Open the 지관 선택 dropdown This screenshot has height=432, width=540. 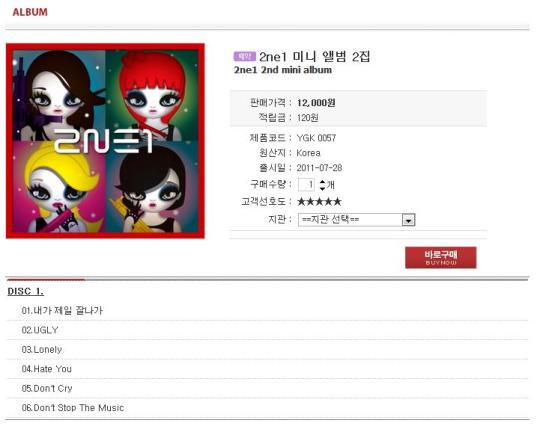[x=356, y=220]
